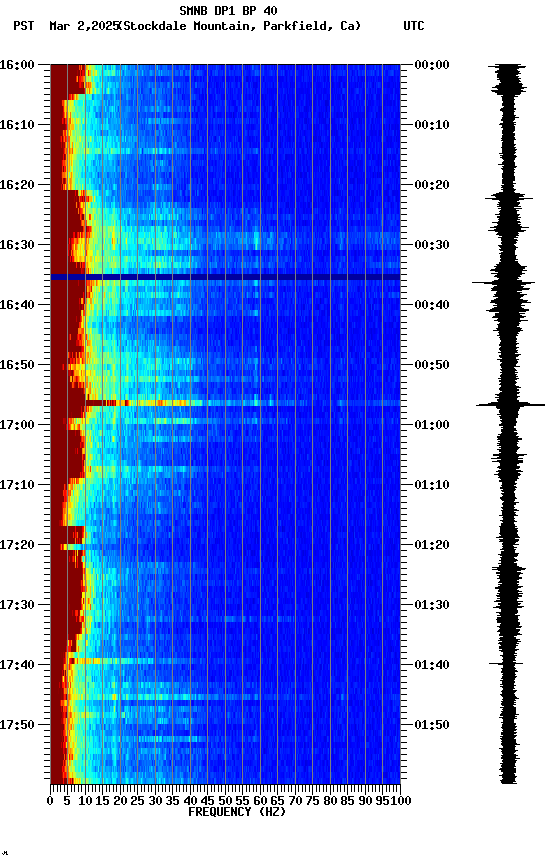552x864 pixels.
Task: Click the 75 Hz frequency axis label
Action: tap(312, 801)
